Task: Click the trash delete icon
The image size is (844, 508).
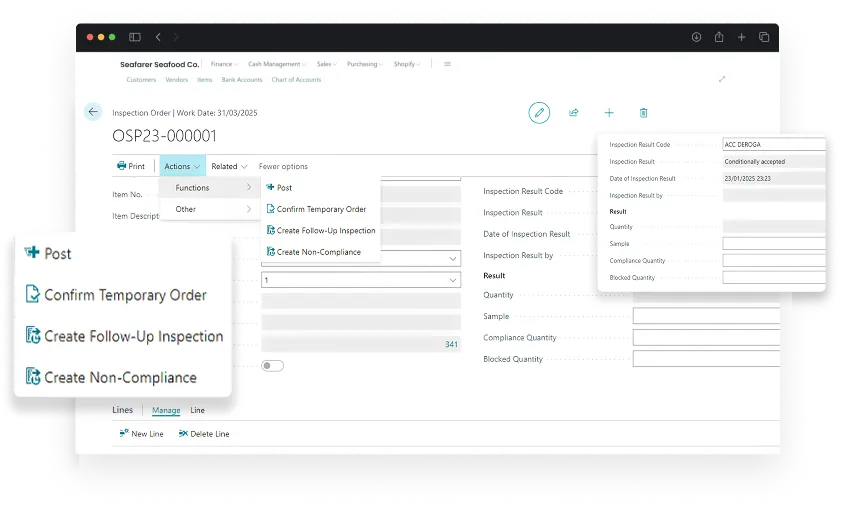Action: tap(643, 113)
